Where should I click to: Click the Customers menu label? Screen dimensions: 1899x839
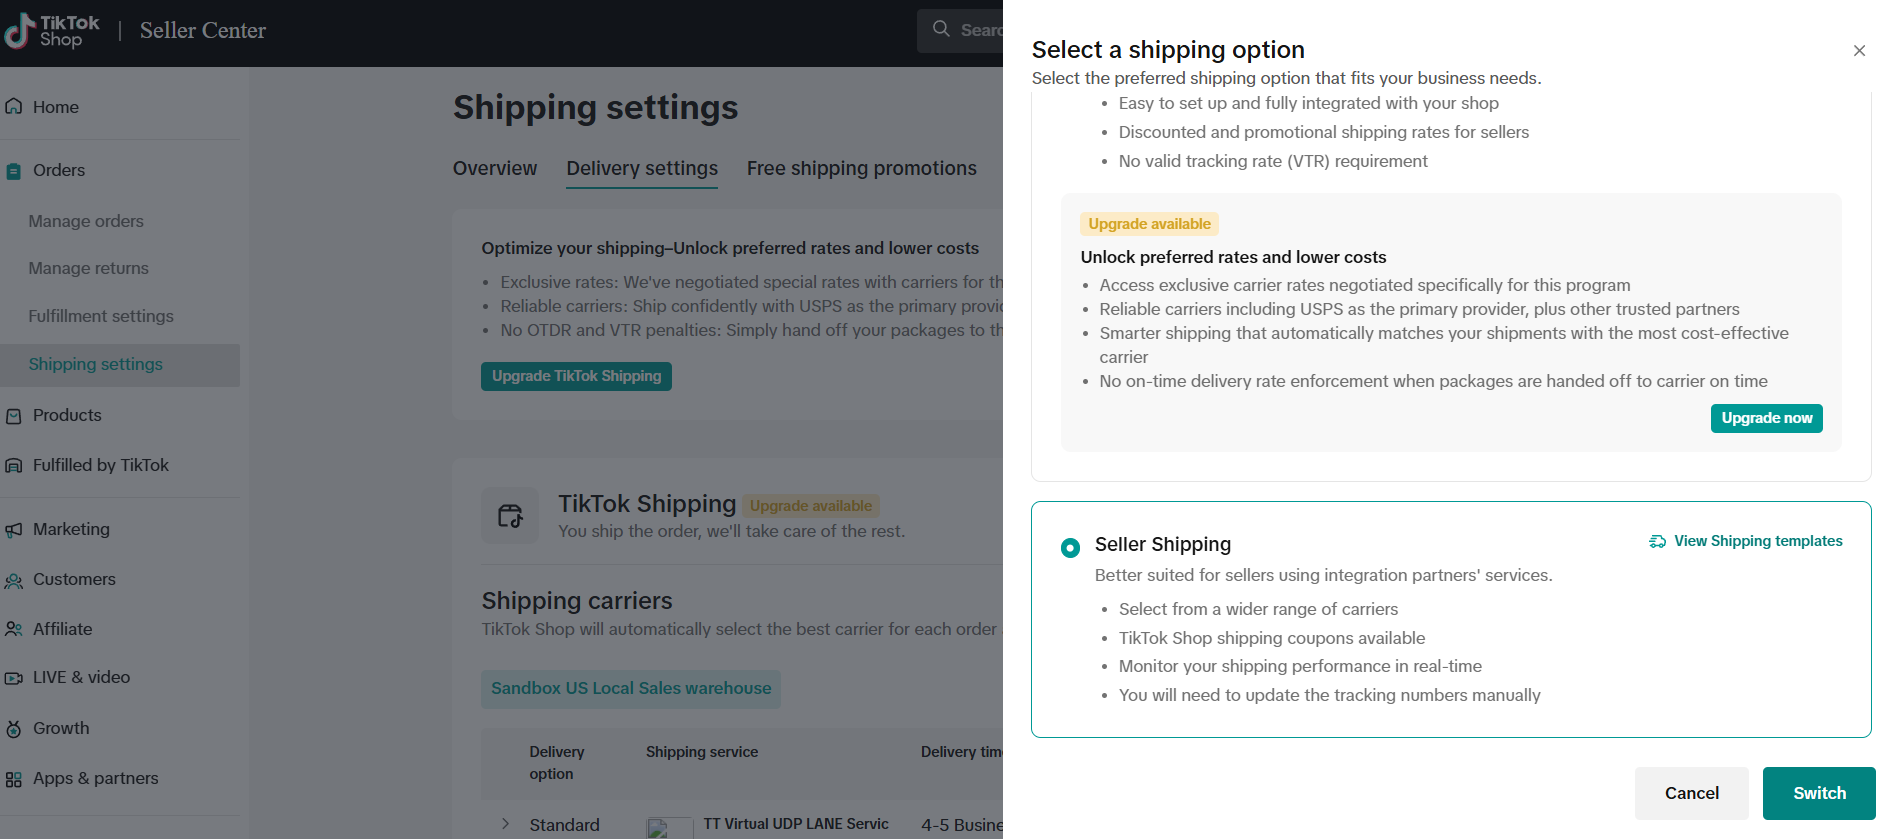coord(74,579)
